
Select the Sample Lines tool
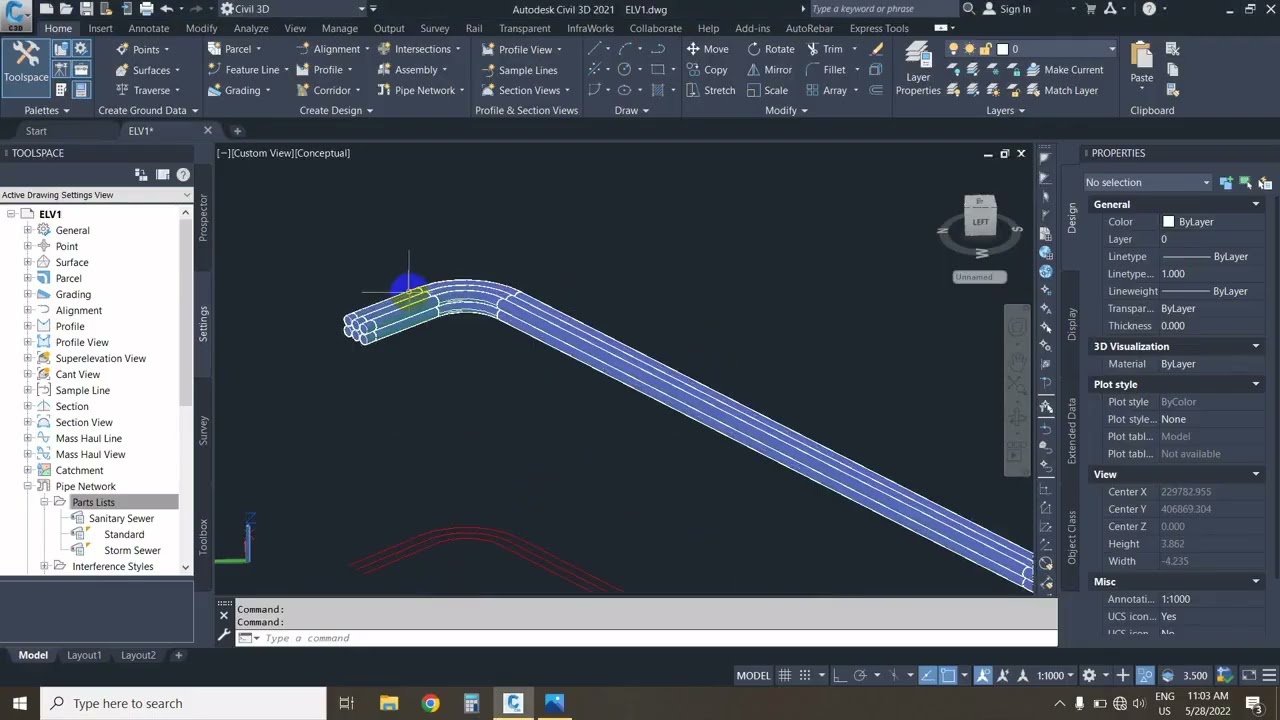(520, 70)
